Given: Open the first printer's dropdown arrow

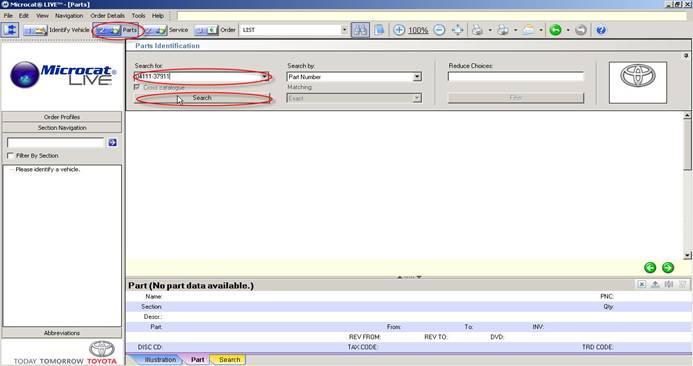Looking at the screenshot, I should [x=490, y=30].
